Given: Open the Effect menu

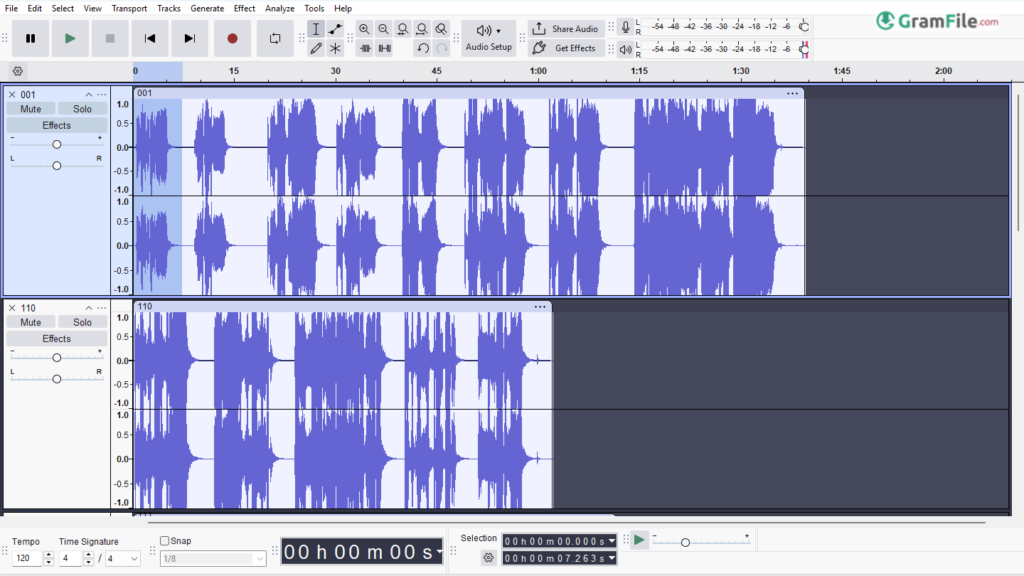Looking at the screenshot, I should pos(244,8).
